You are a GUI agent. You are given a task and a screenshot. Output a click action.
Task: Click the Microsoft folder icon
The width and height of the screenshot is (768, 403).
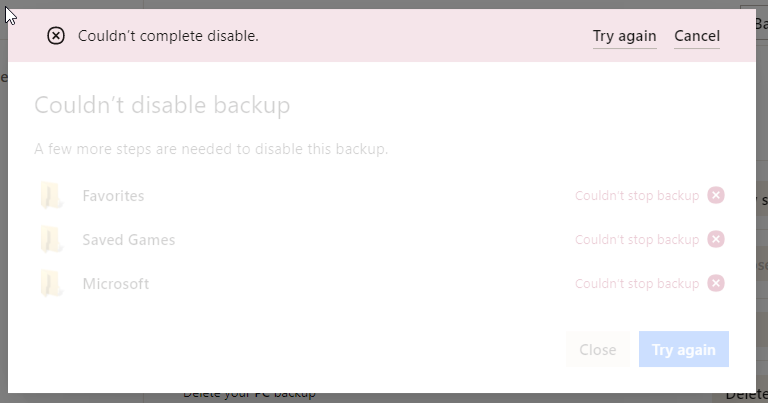point(51,284)
